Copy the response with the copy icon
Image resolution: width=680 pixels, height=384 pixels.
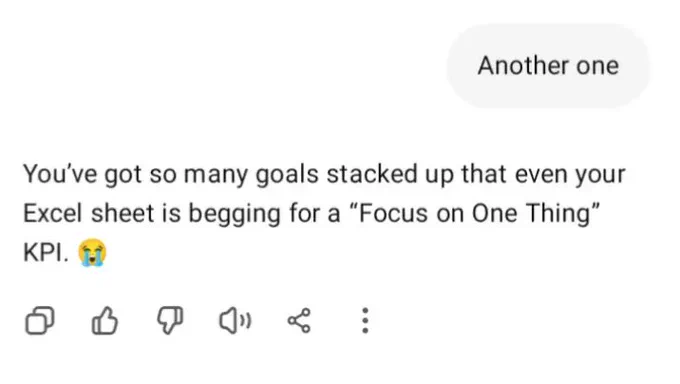tap(40, 321)
